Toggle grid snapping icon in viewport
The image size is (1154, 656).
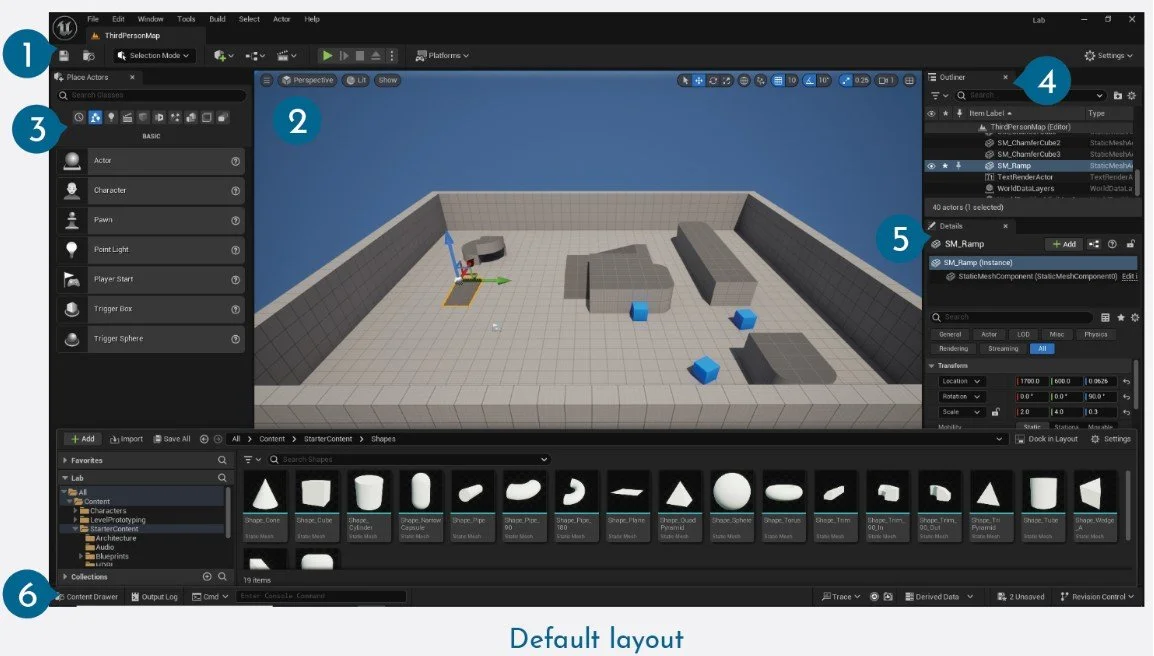(778, 80)
